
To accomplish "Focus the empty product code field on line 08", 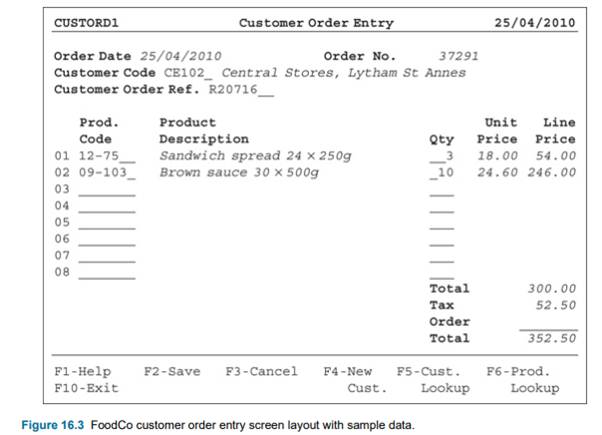I will pos(106,272).
